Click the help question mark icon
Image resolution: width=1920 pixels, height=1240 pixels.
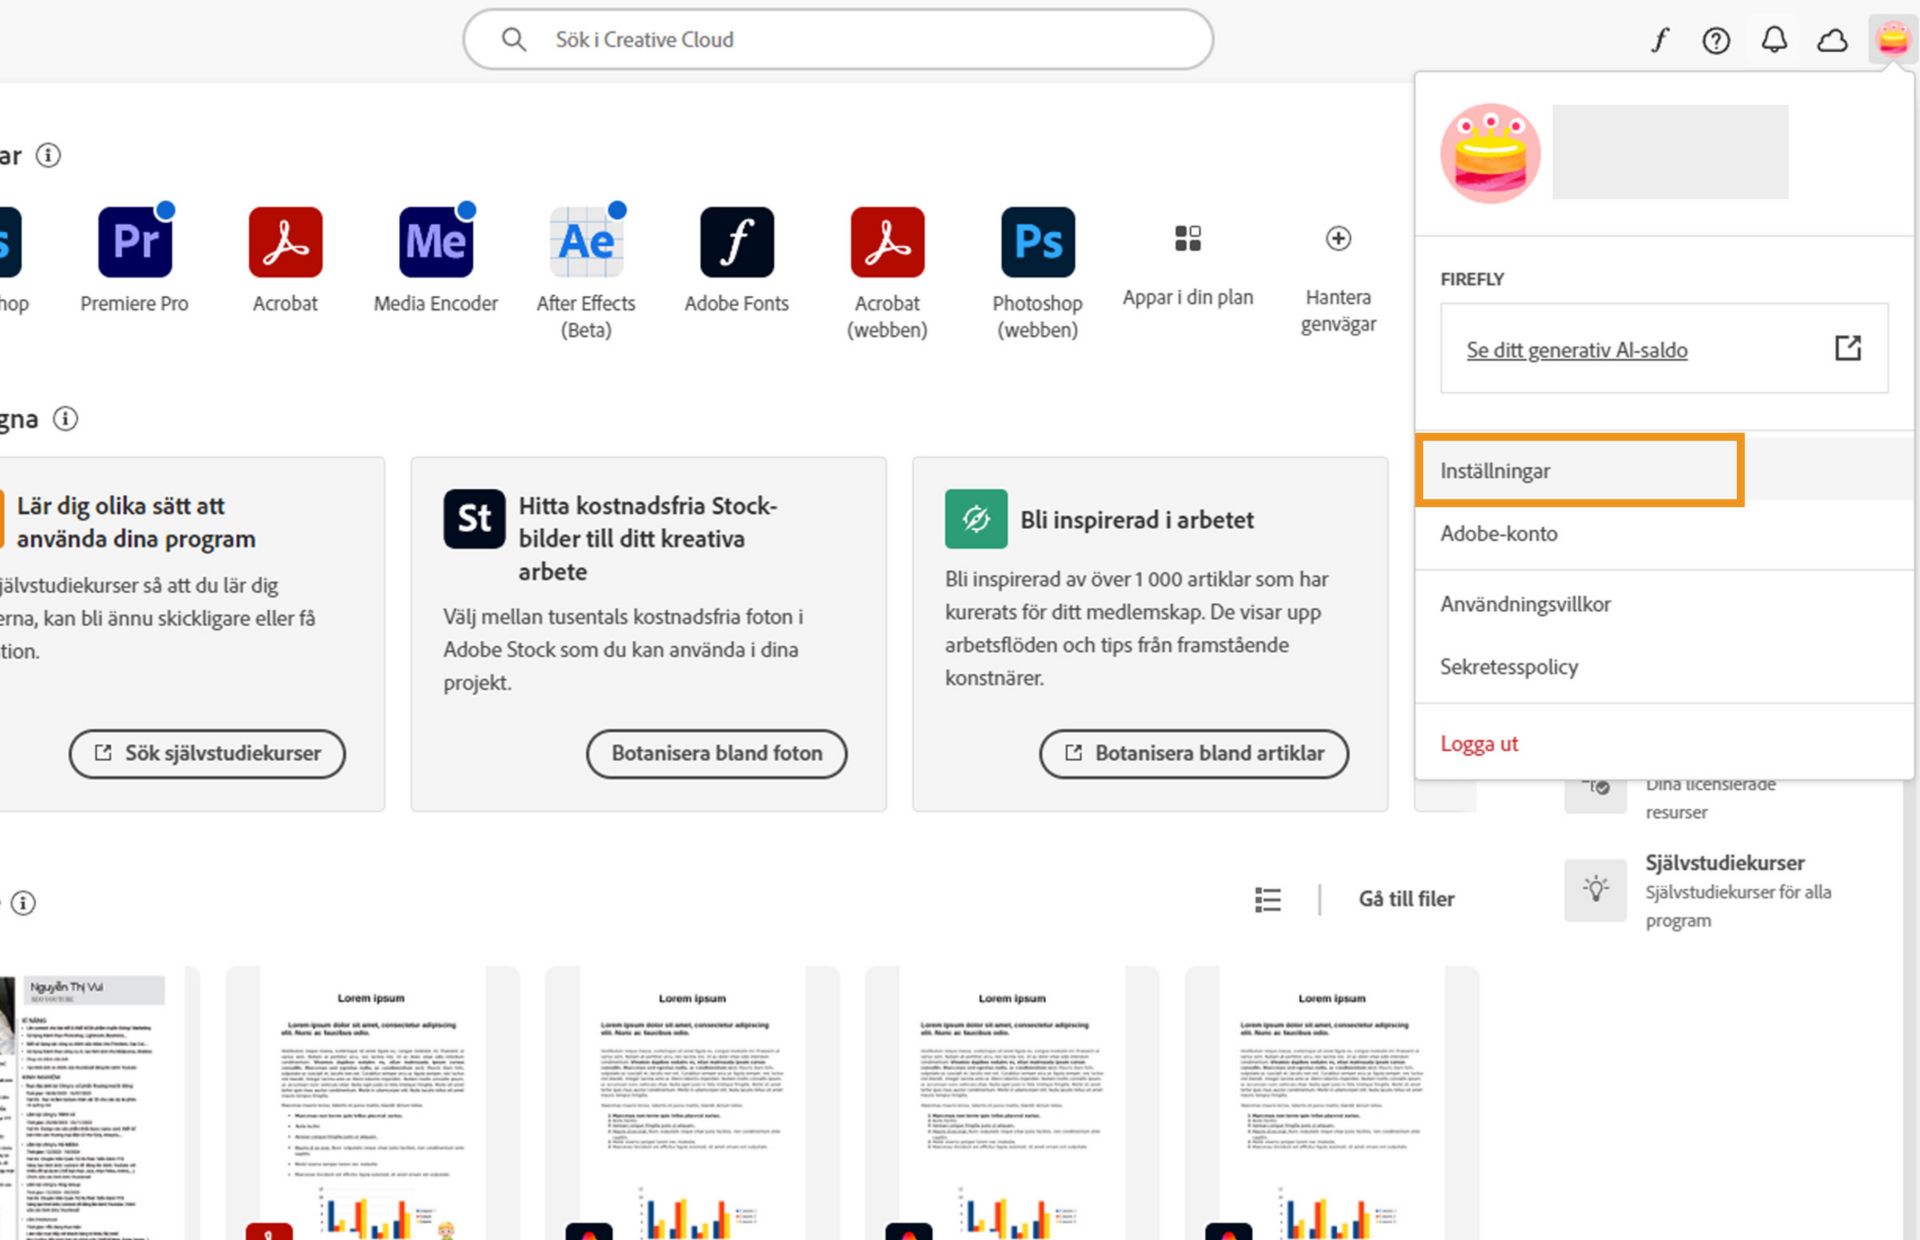[x=1716, y=40]
